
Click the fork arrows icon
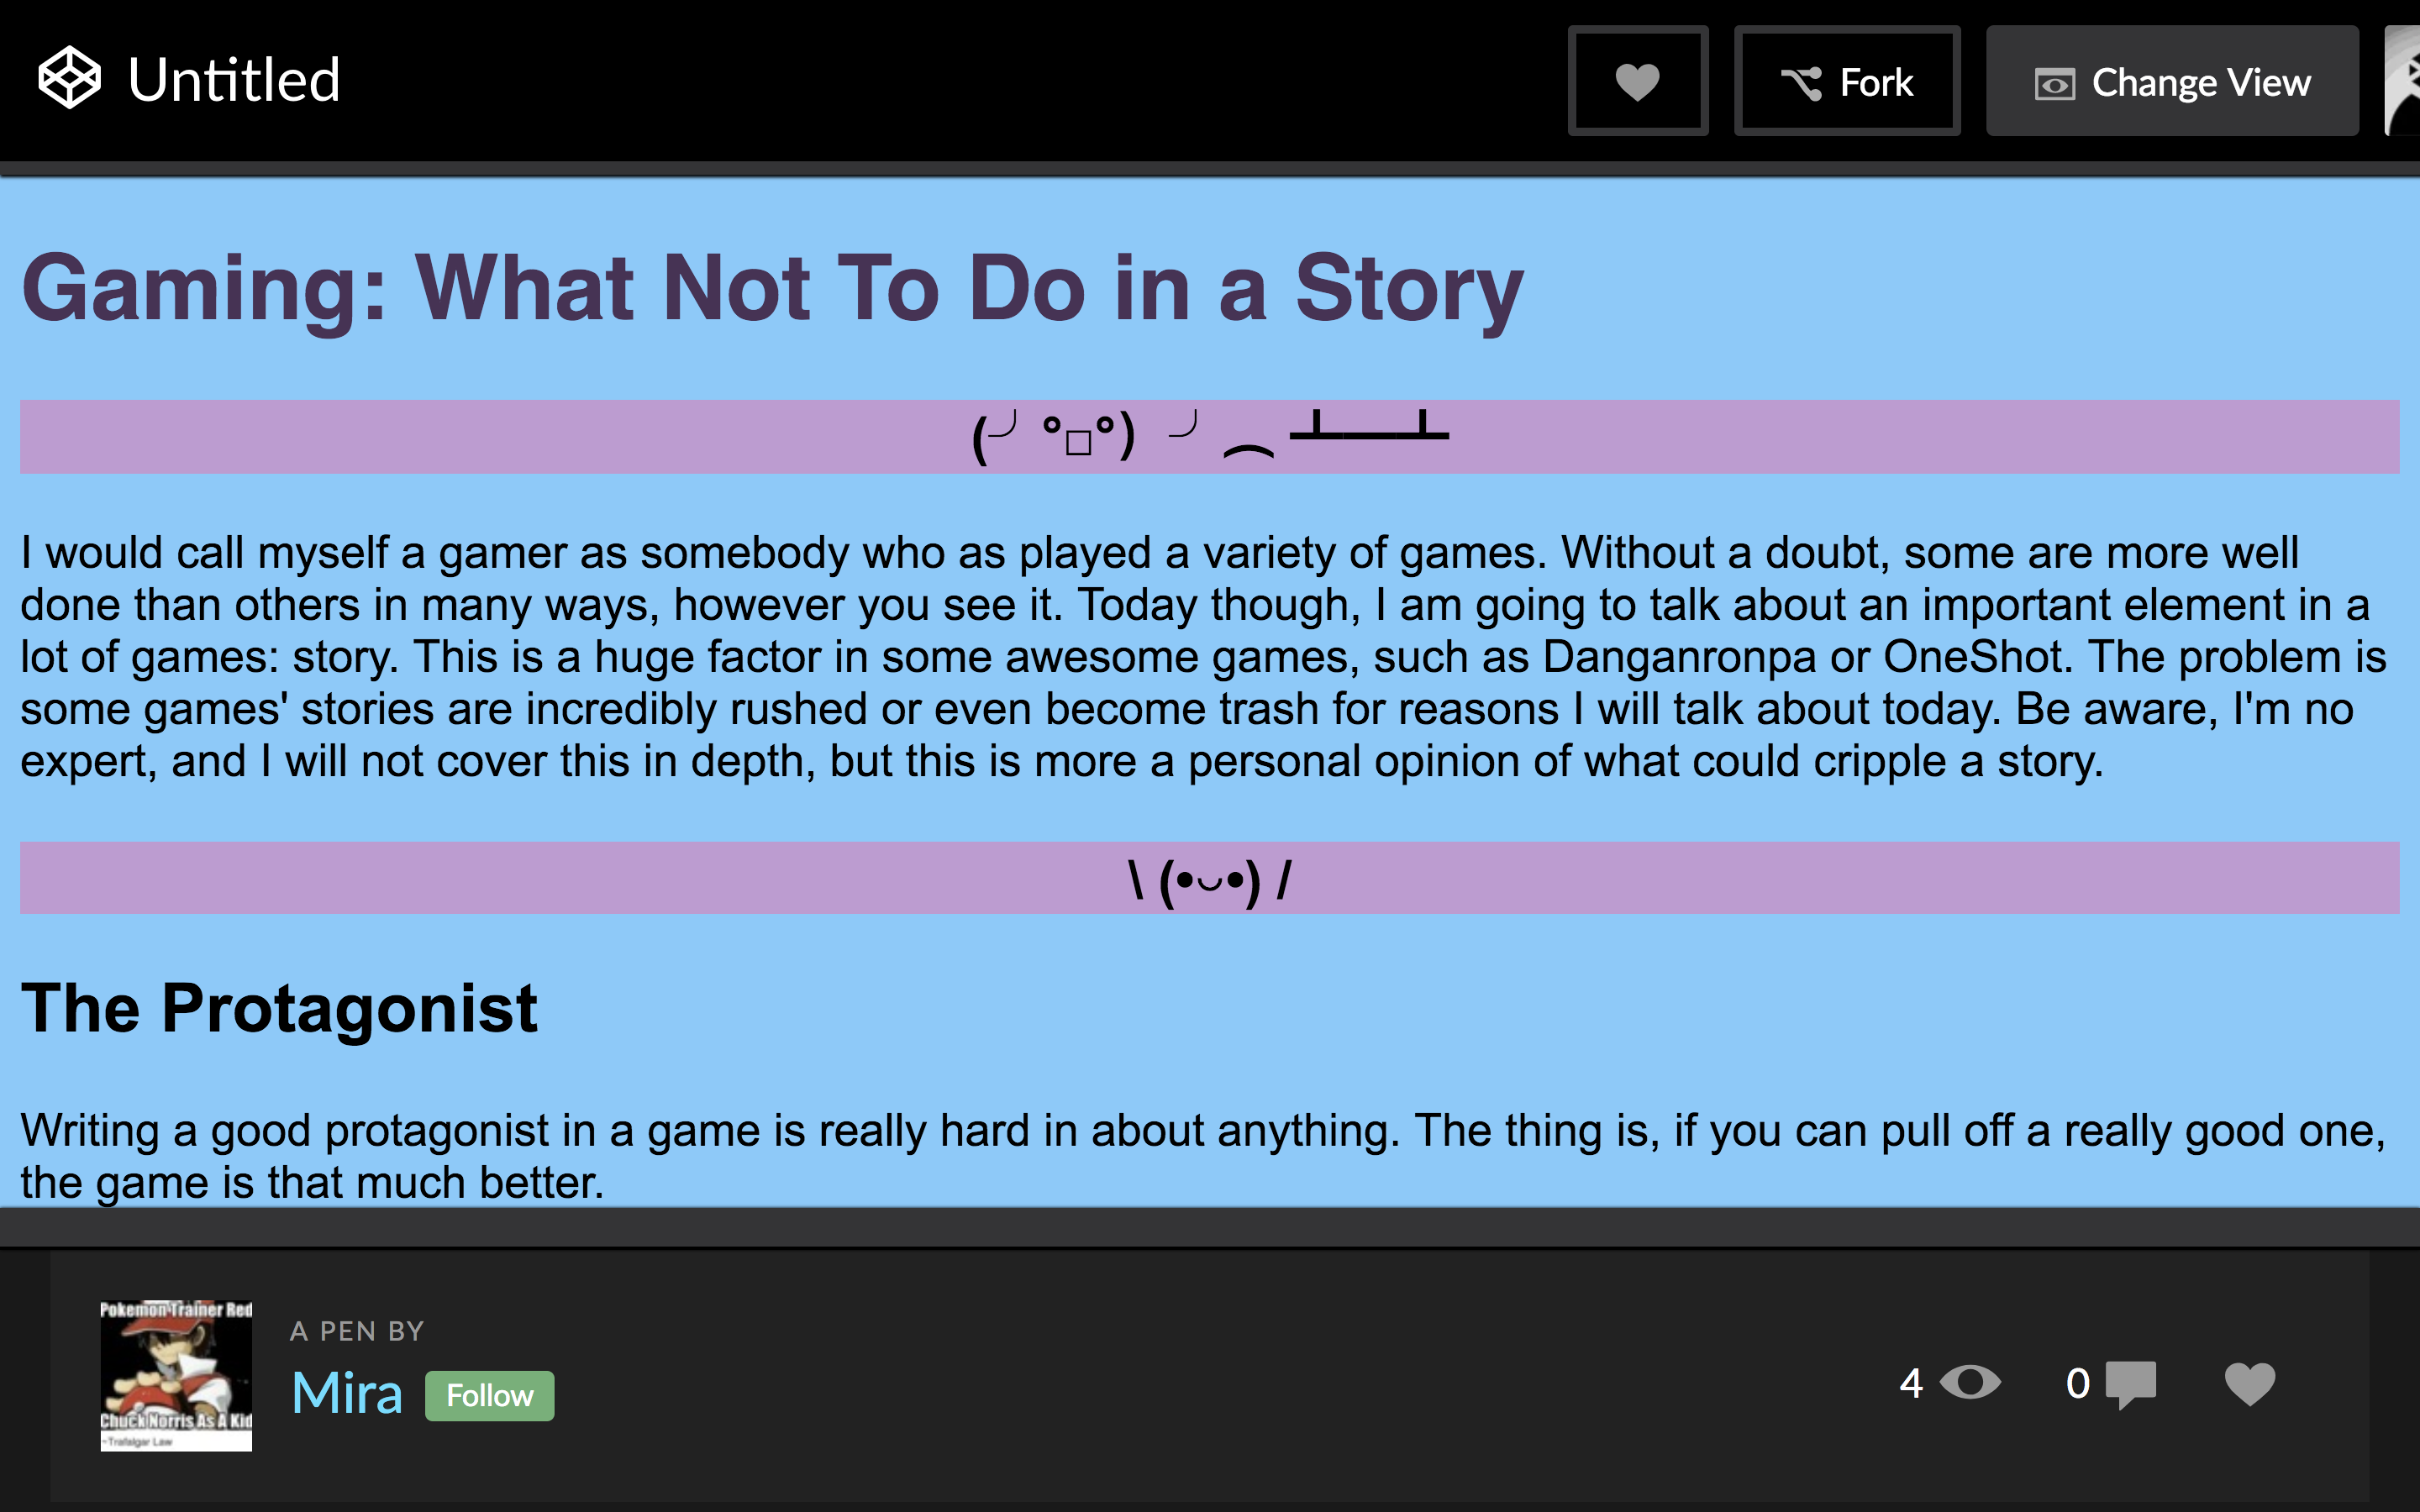tap(1802, 83)
